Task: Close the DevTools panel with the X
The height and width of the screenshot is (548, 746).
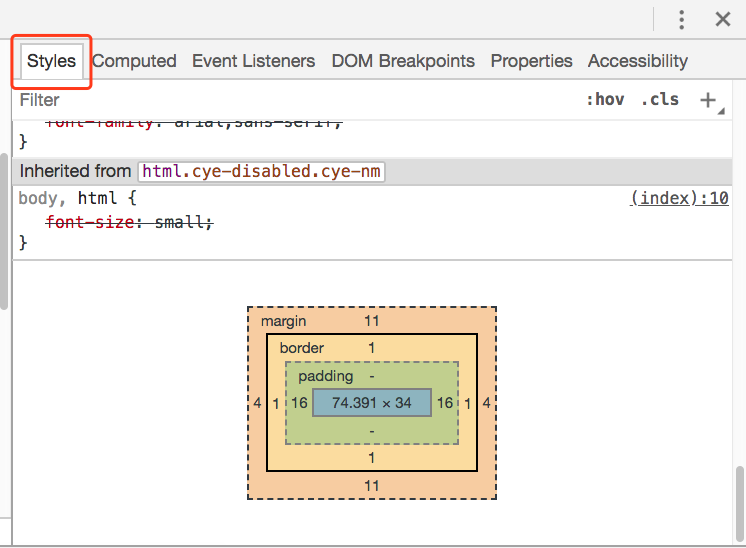Action: (723, 19)
